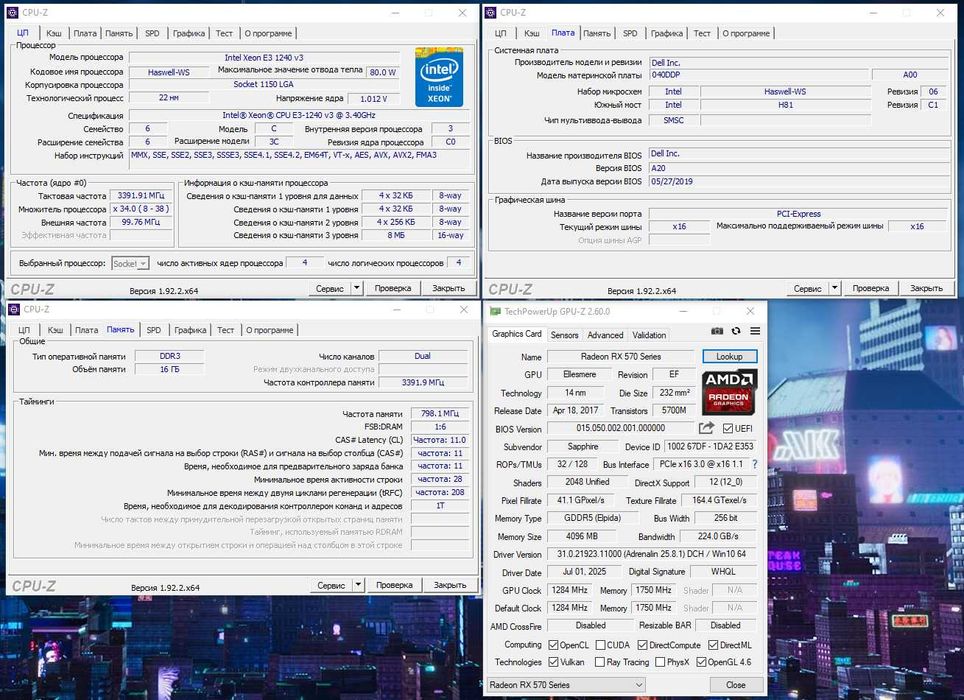The image size is (964, 700).
Task: Click the Intel Inside Xeon logo
Action: (x=439, y=77)
